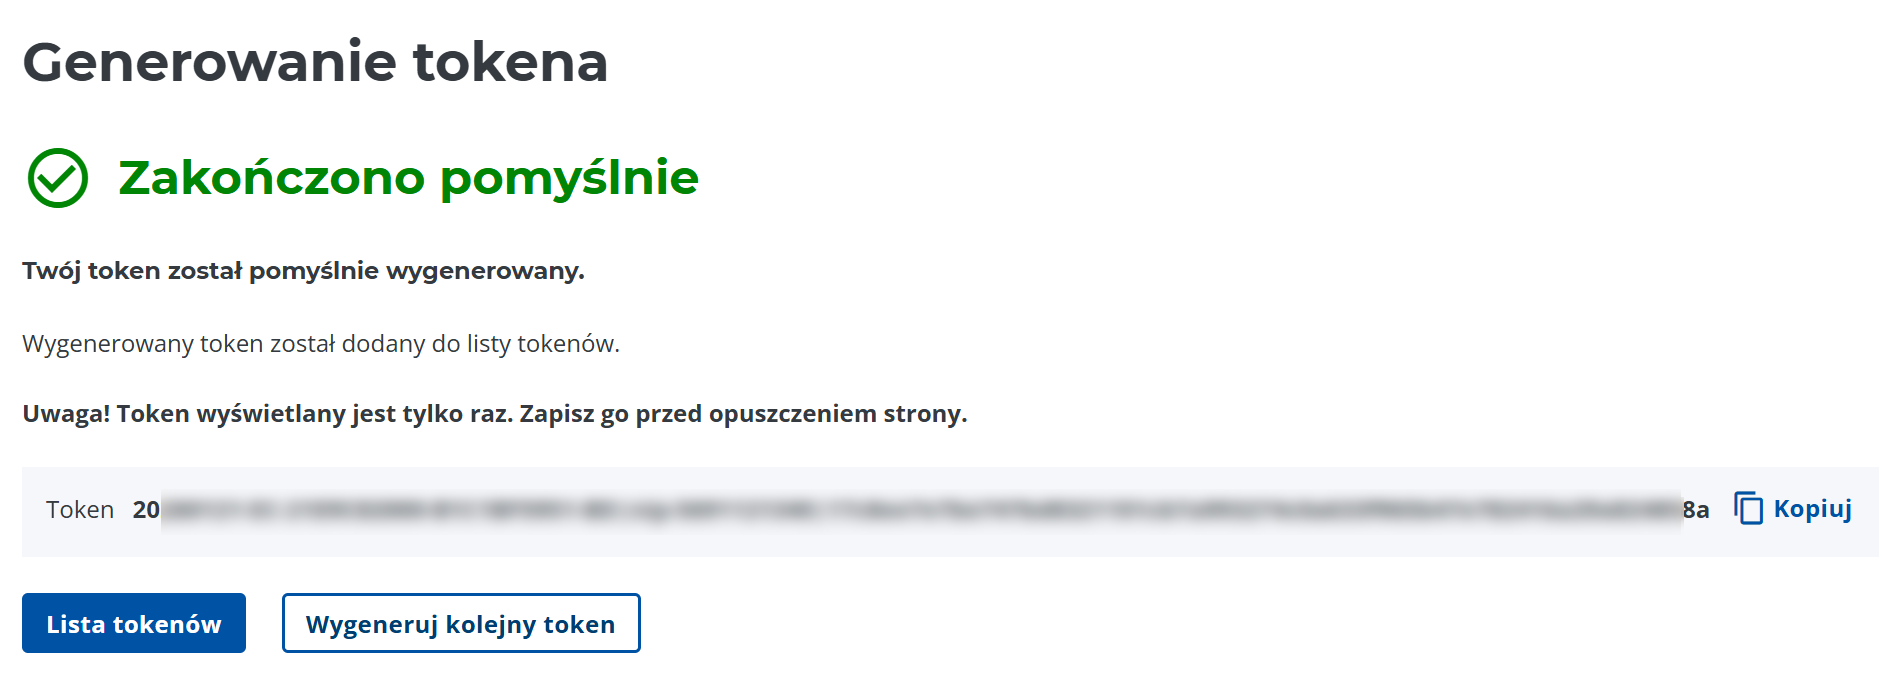Click the token's trailing '8a' characters
Screen dimensions: 1904x679
click(1696, 510)
